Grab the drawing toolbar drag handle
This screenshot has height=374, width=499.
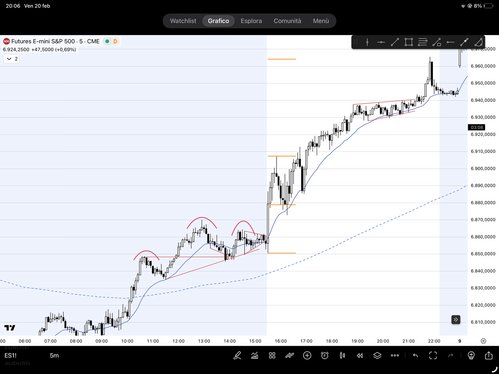pos(356,42)
